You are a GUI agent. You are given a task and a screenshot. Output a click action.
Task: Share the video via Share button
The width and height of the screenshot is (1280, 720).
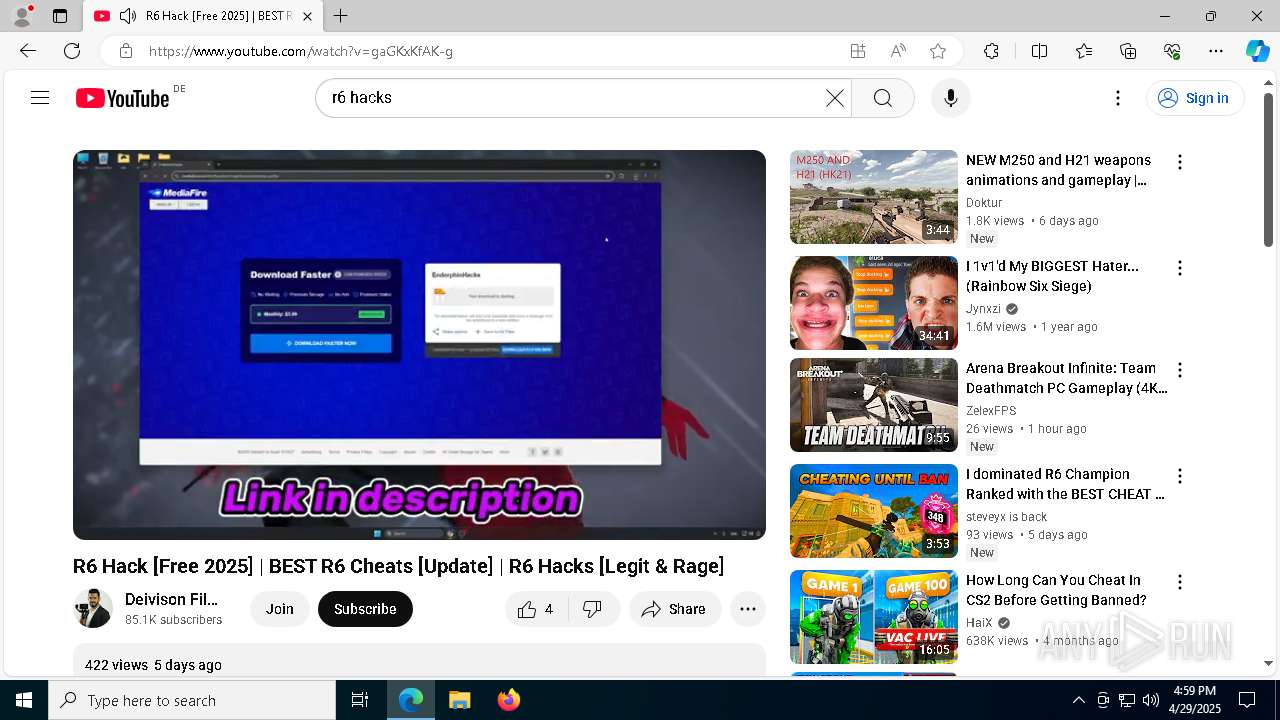pos(675,609)
